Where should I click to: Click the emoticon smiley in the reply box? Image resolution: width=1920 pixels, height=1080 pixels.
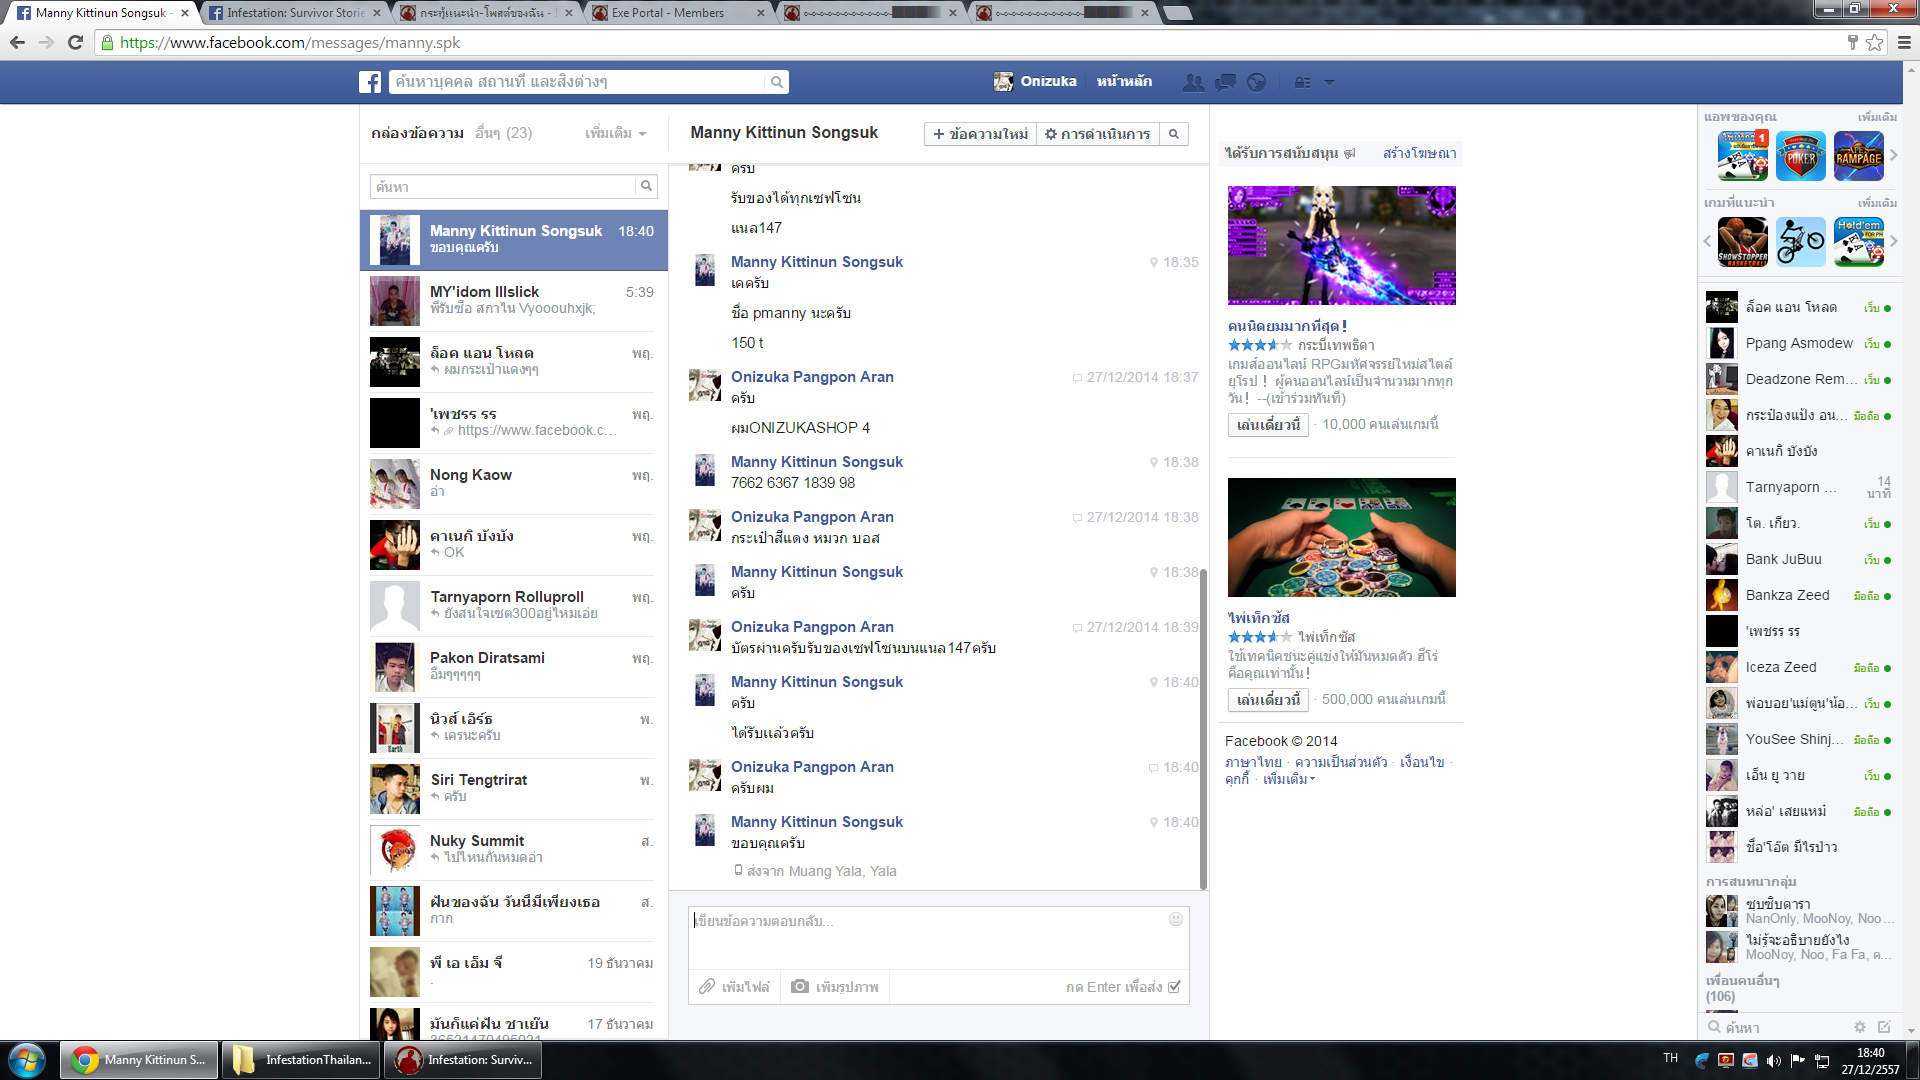pos(1176,919)
